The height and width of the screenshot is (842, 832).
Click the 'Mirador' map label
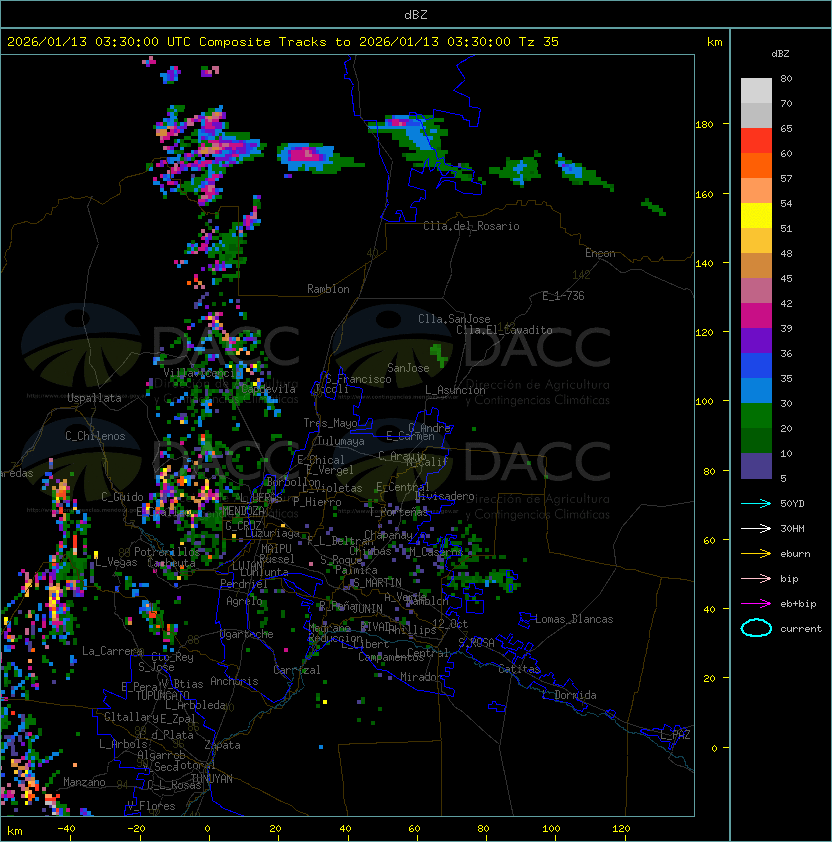tap(421, 677)
